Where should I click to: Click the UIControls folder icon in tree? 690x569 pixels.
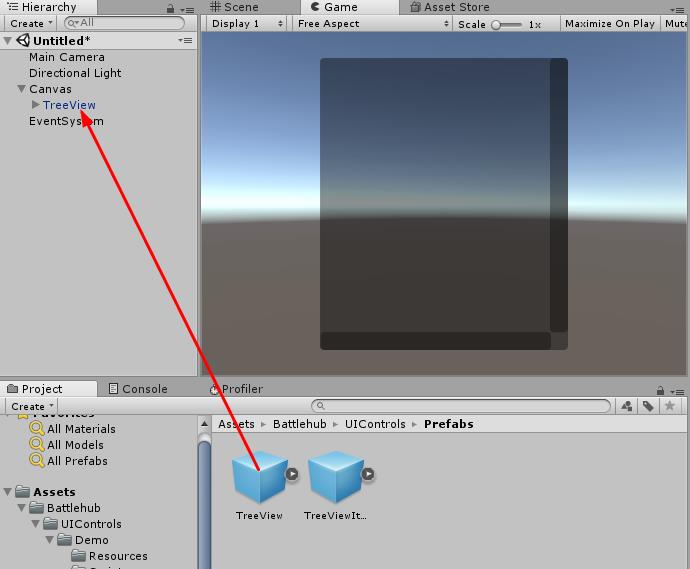50,524
